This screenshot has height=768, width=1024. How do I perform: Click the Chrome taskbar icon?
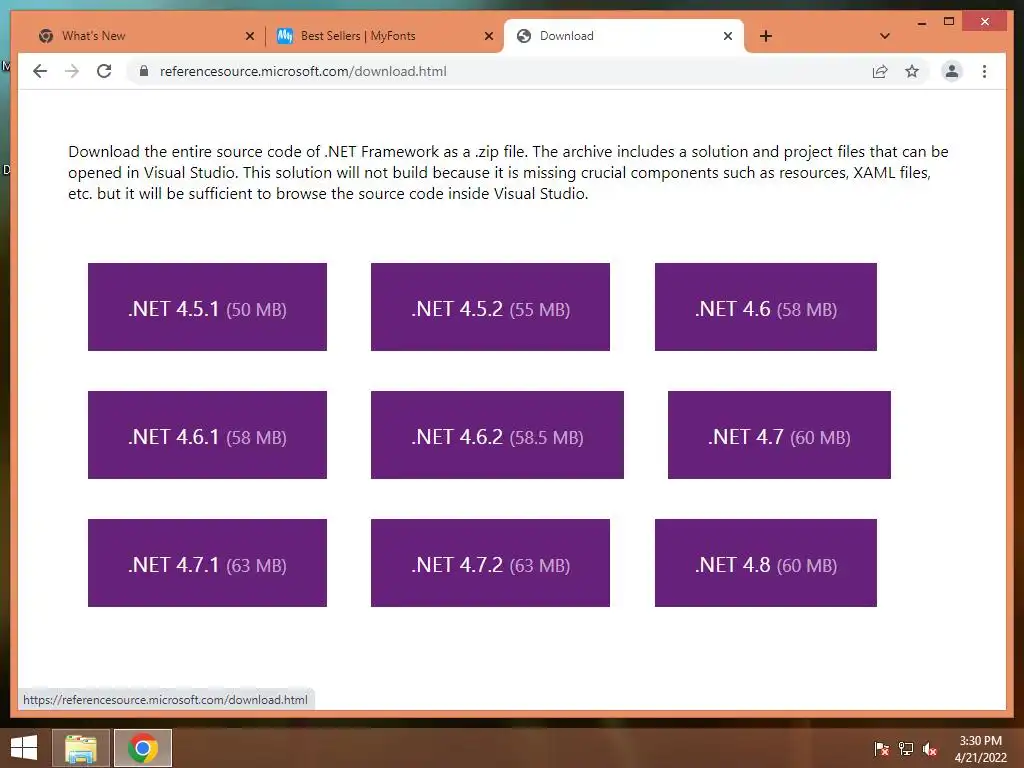143,748
